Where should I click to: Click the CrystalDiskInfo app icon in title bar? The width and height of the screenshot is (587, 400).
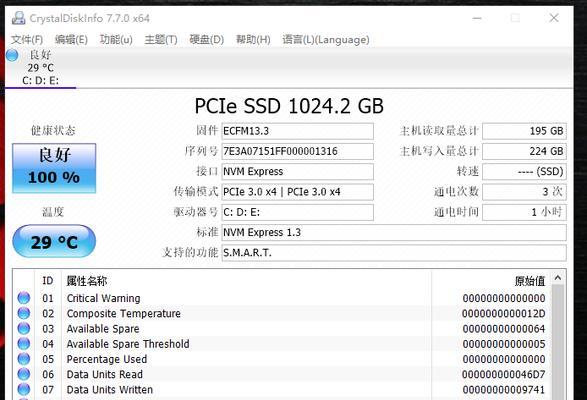[18, 18]
